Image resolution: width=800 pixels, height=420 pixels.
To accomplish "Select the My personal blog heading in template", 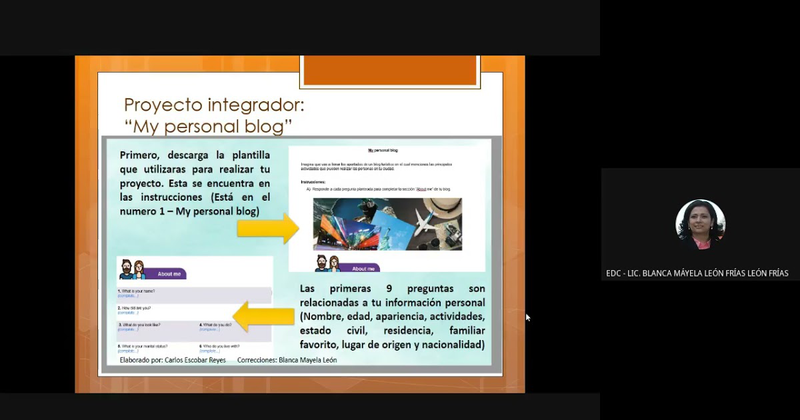I will point(383,151).
